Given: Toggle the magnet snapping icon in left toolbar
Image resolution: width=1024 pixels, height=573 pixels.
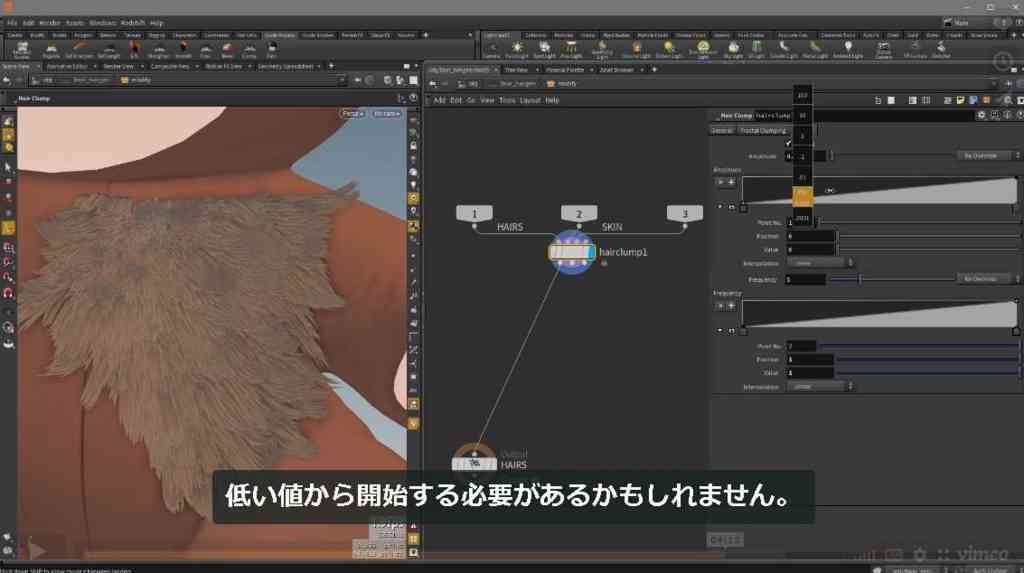Looking at the screenshot, I should click(8, 293).
